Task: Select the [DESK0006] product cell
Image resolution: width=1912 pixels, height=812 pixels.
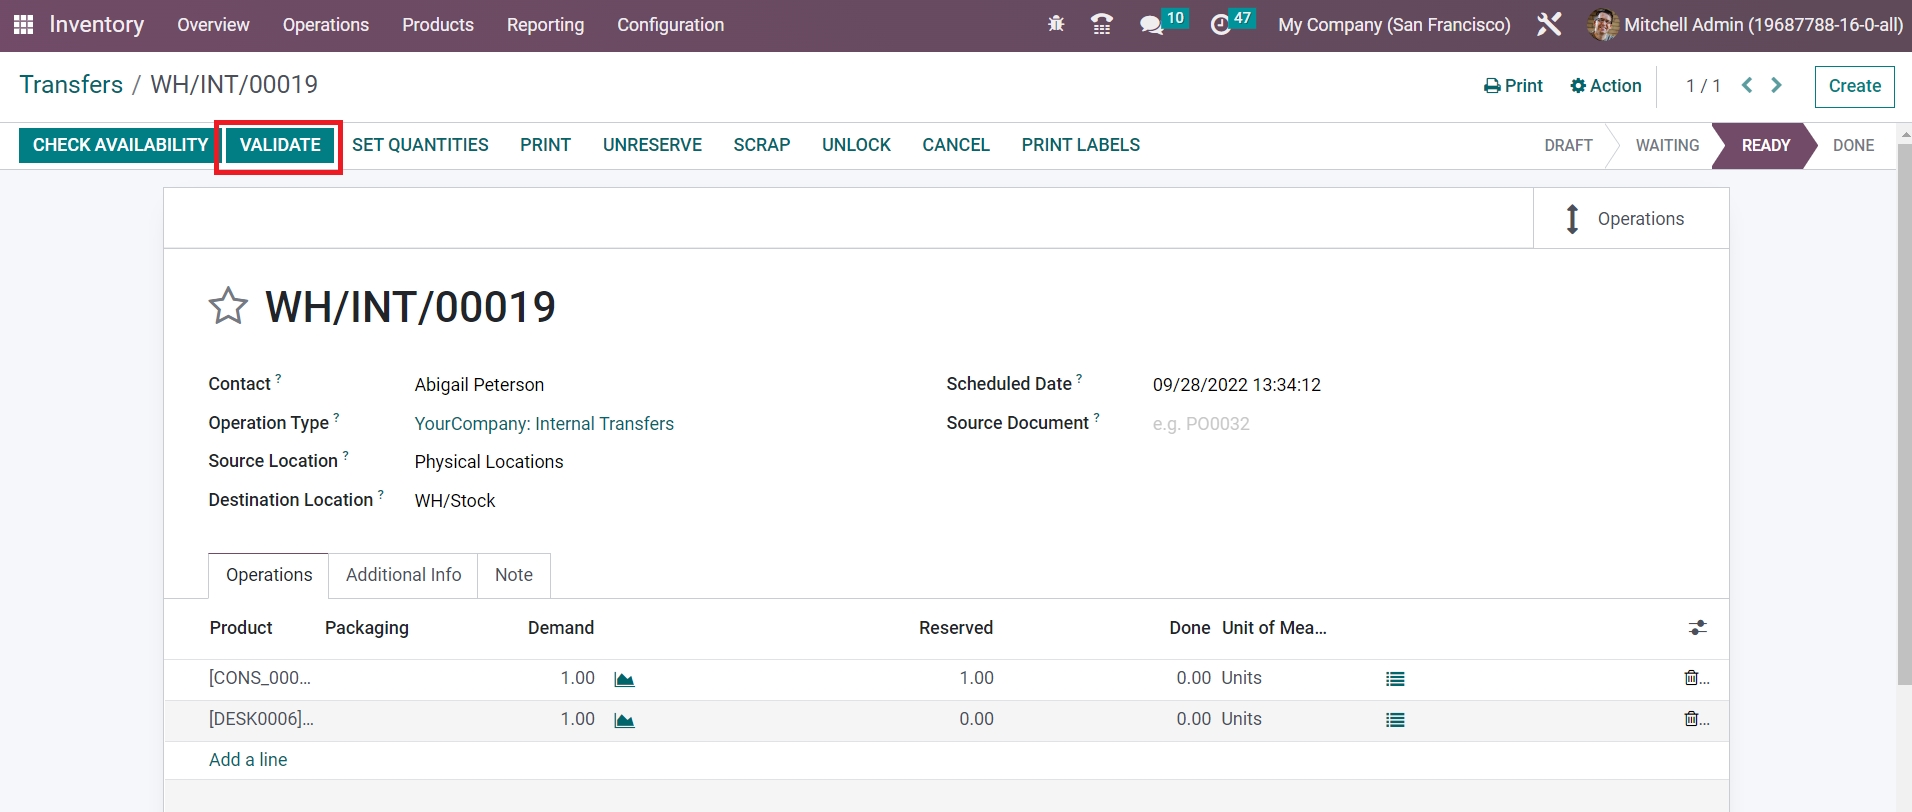Action: point(261,719)
